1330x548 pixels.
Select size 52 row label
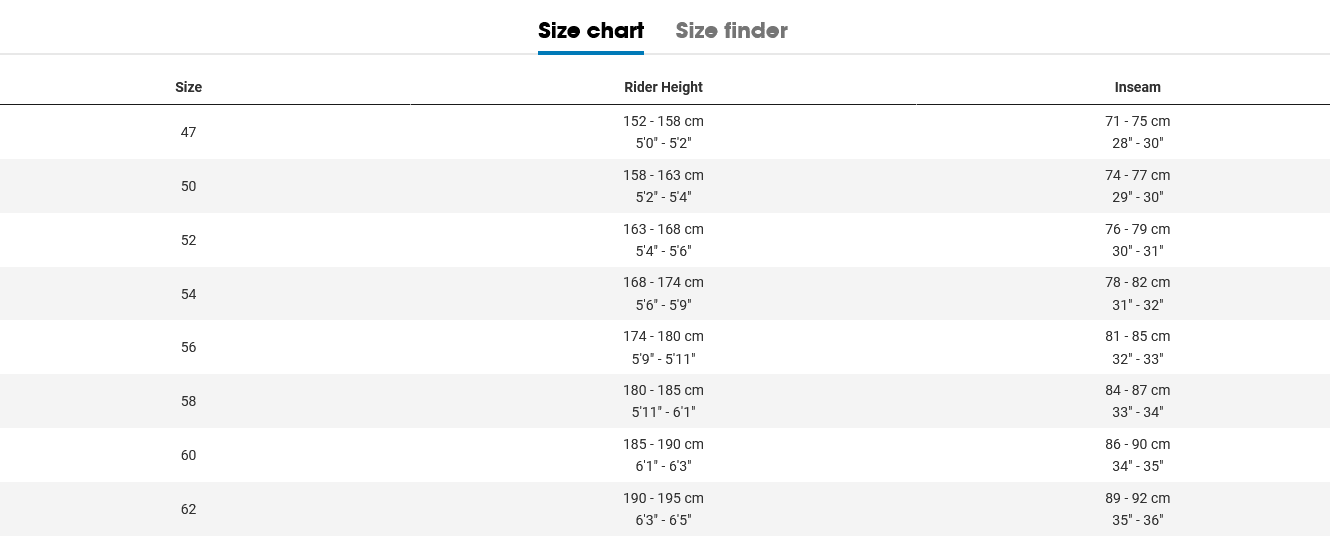click(188, 240)
